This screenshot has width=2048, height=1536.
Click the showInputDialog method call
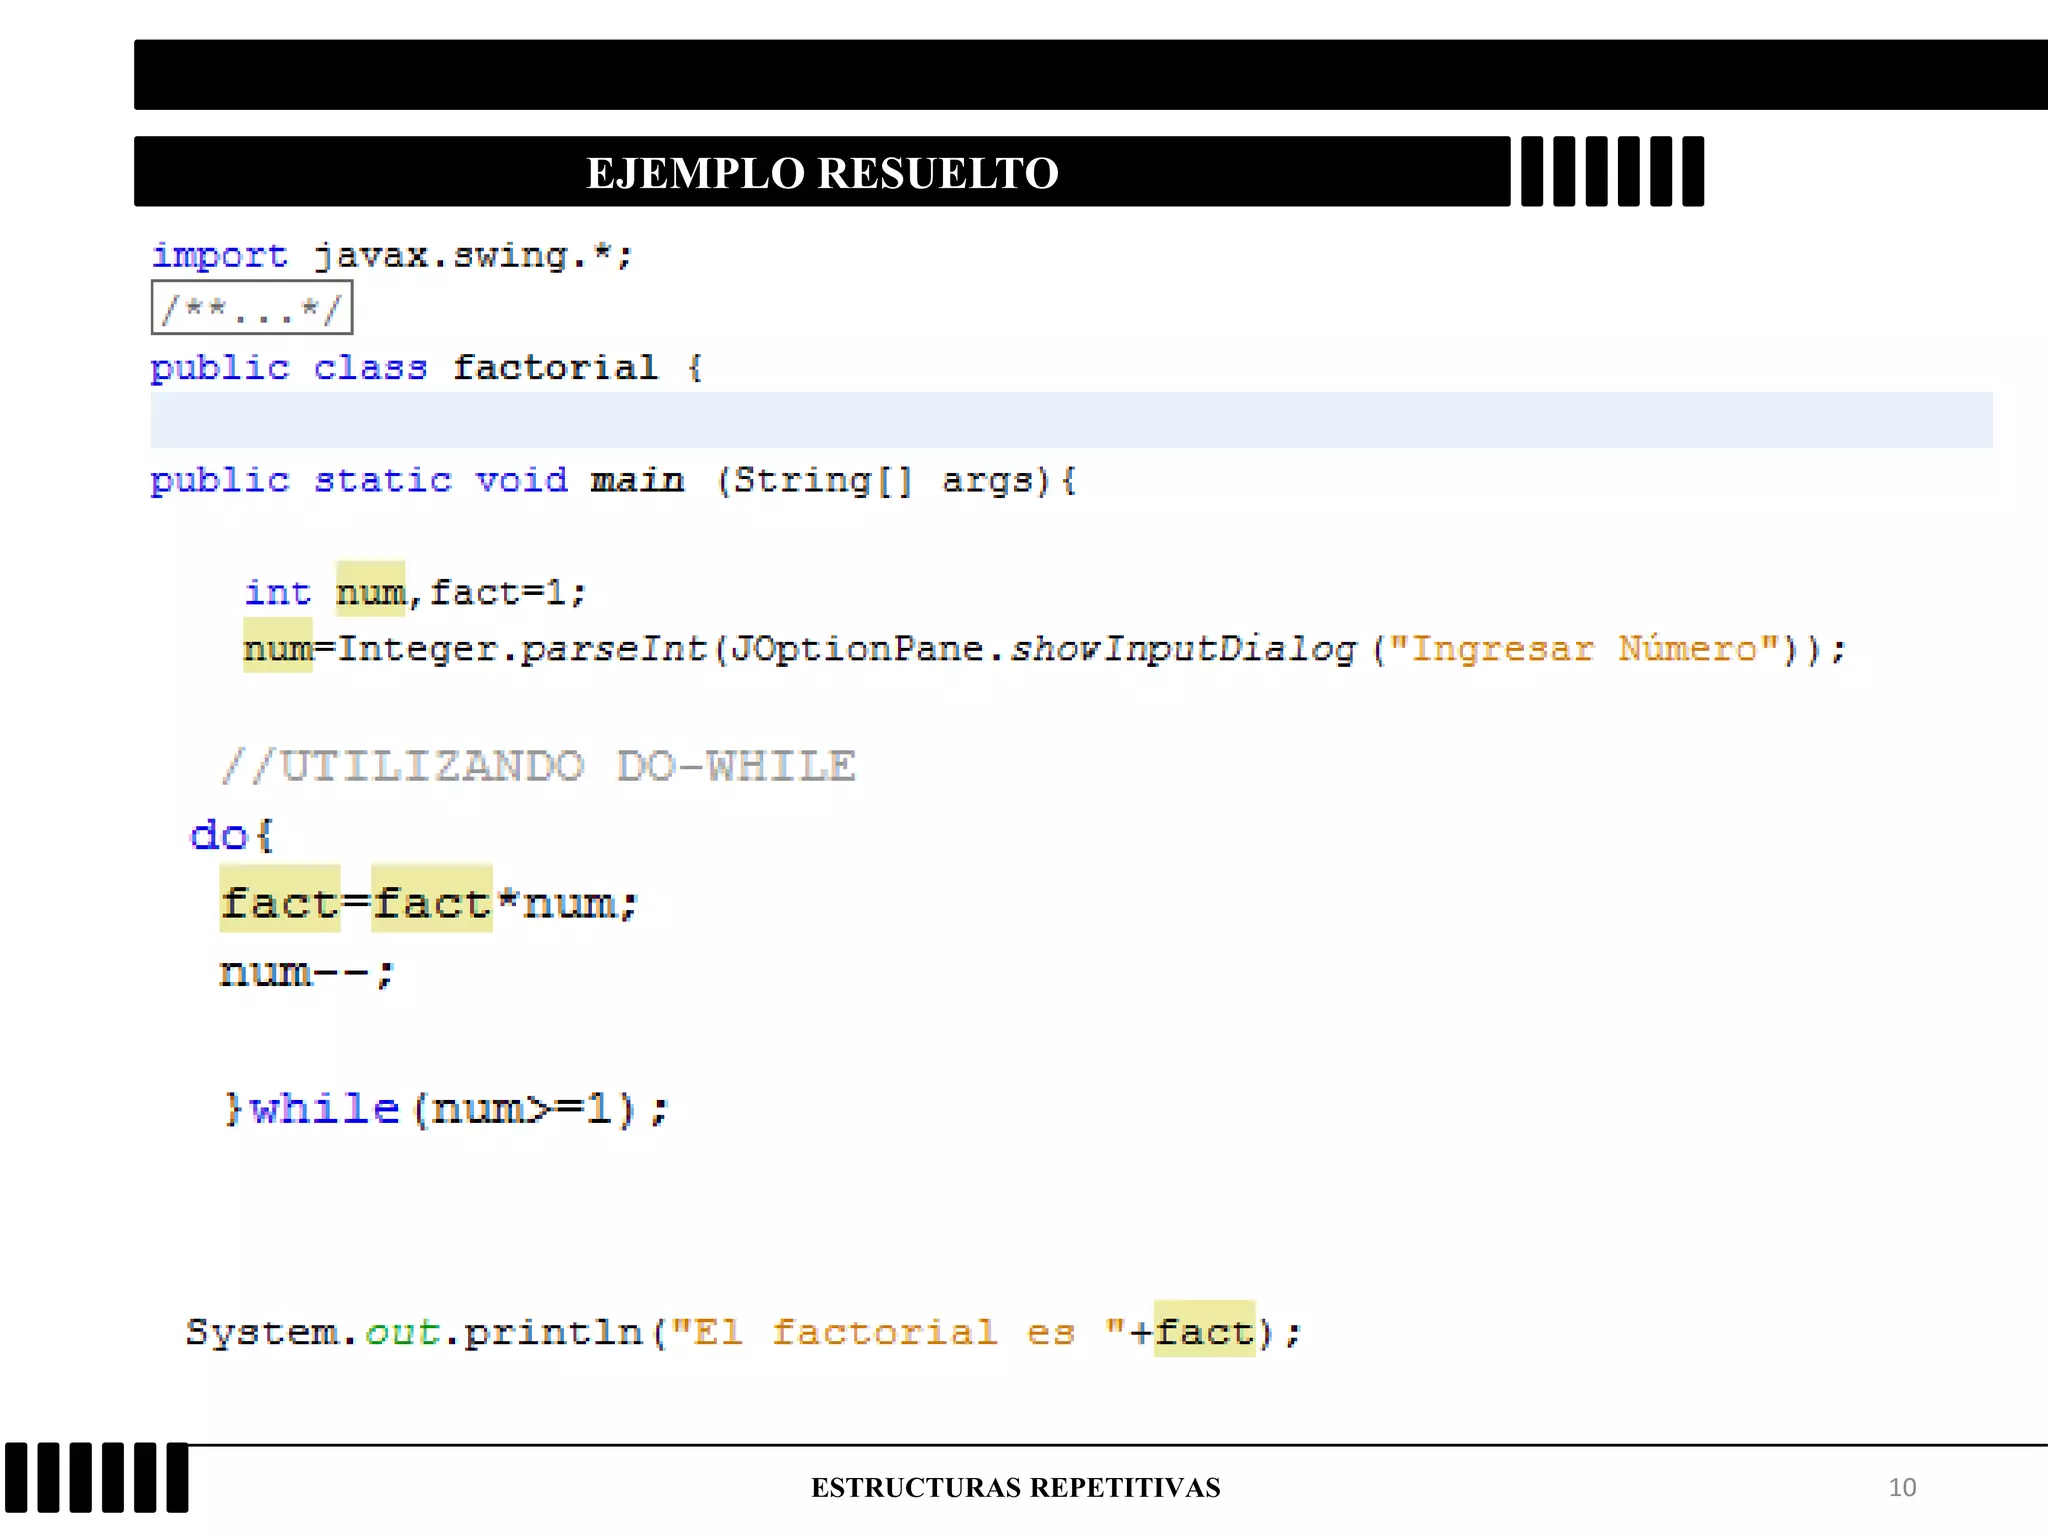1183,649
